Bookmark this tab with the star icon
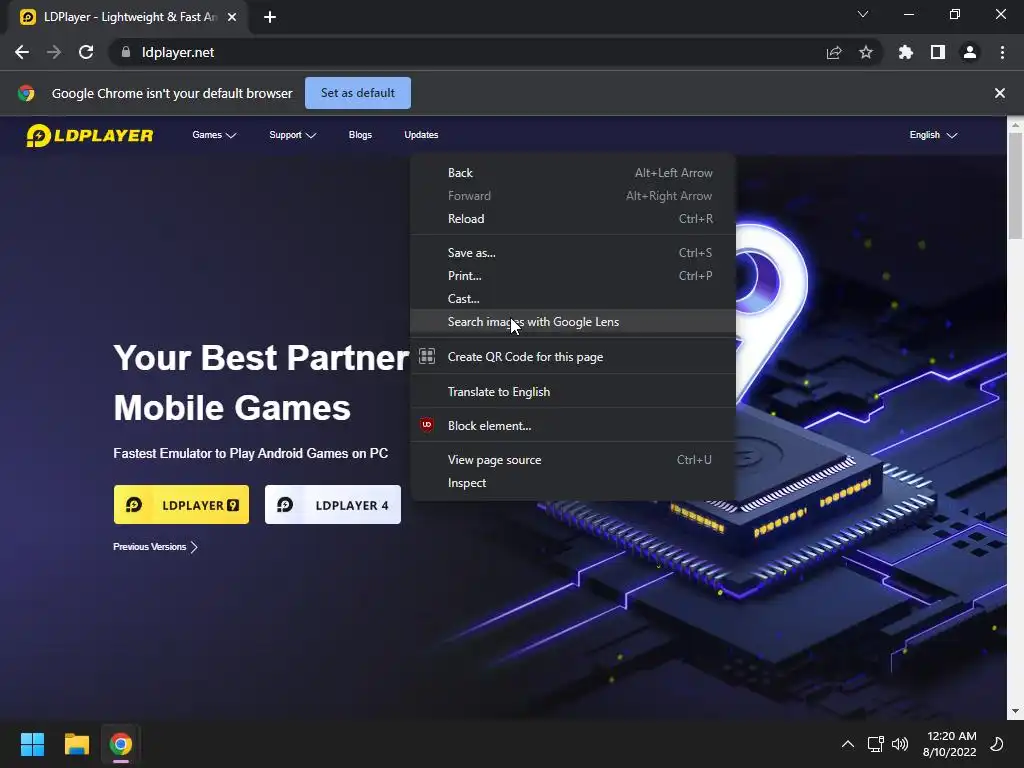1024x768 pixels. coord(866,52)
